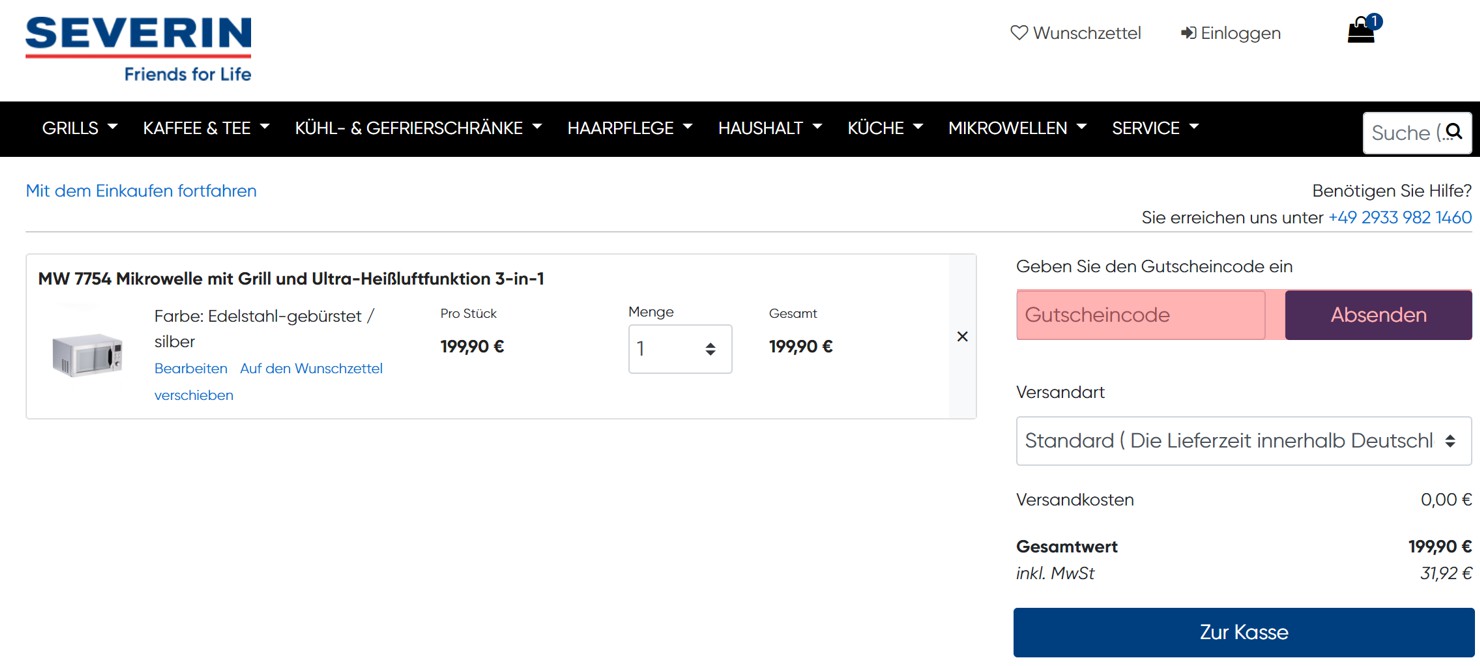Adjust the Menge quantity stepper

point(680,349)
